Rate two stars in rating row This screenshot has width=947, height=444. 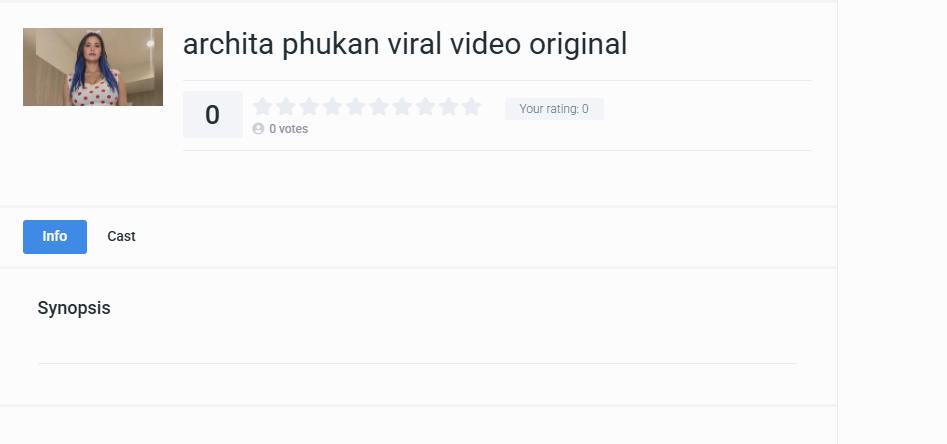286,107
